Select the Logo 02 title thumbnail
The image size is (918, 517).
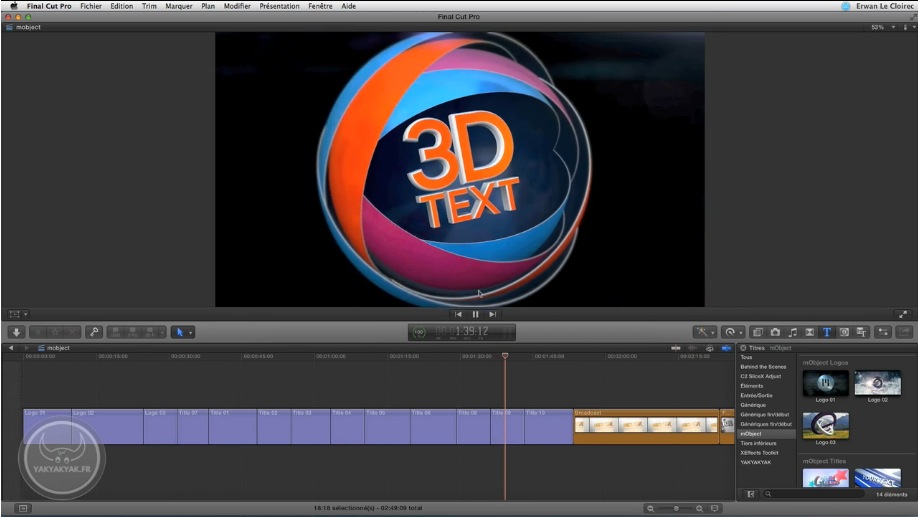[x=877, y=384]
